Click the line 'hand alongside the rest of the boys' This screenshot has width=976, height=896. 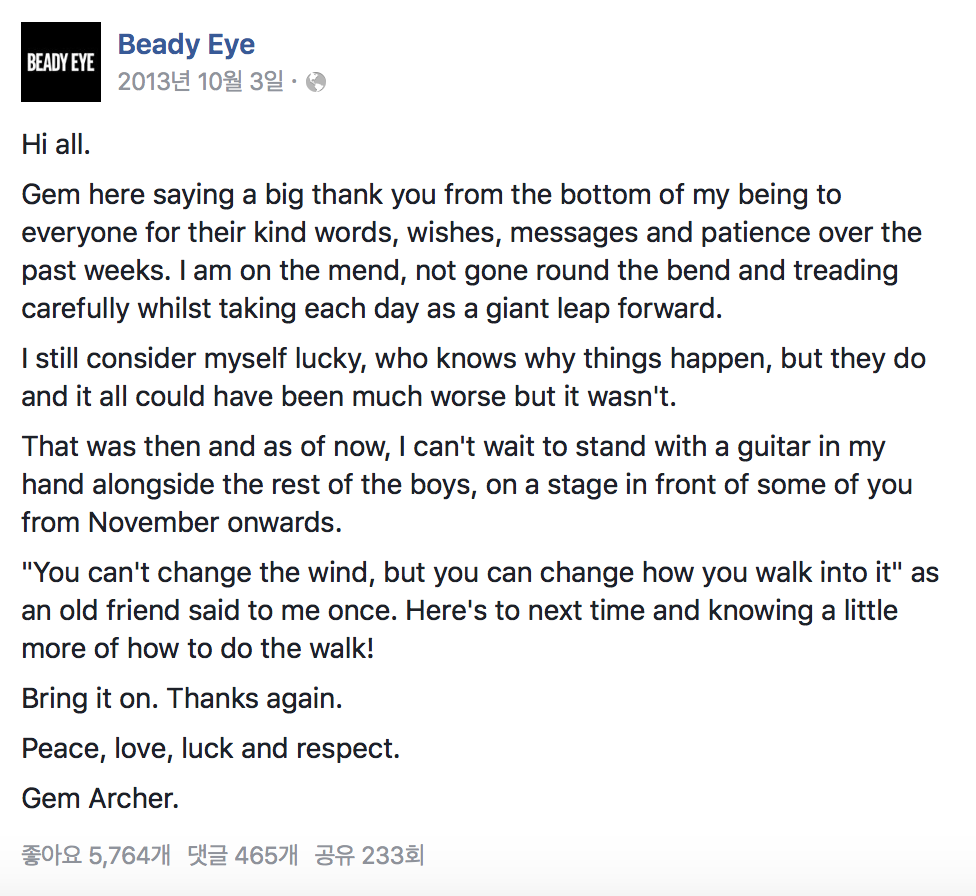(466, 484)
